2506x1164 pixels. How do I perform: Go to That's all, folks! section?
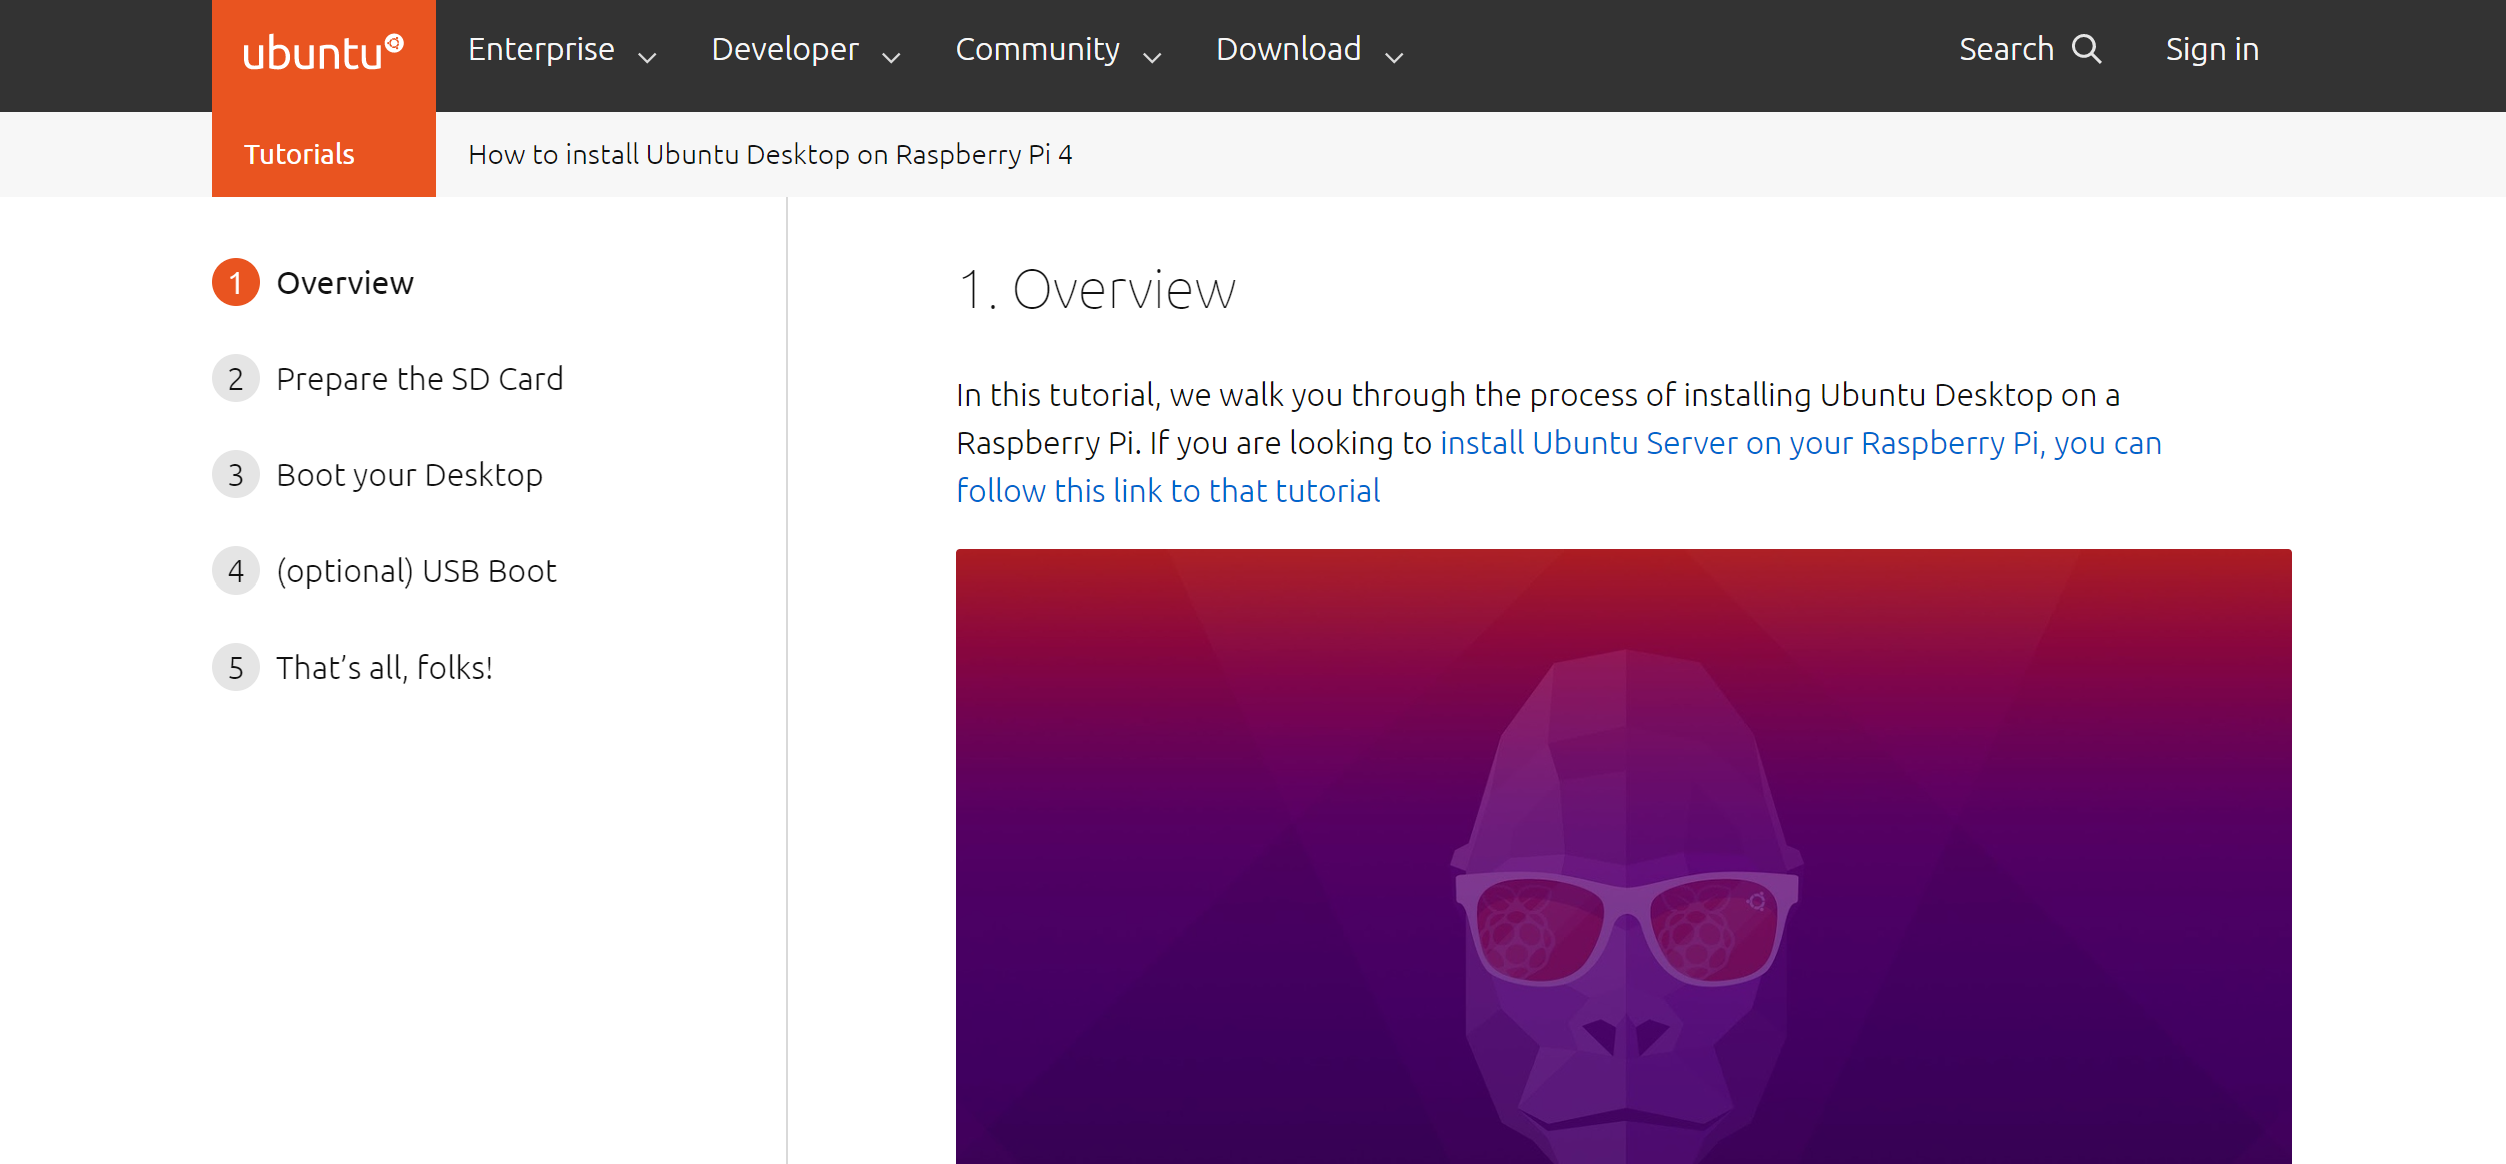384,667
